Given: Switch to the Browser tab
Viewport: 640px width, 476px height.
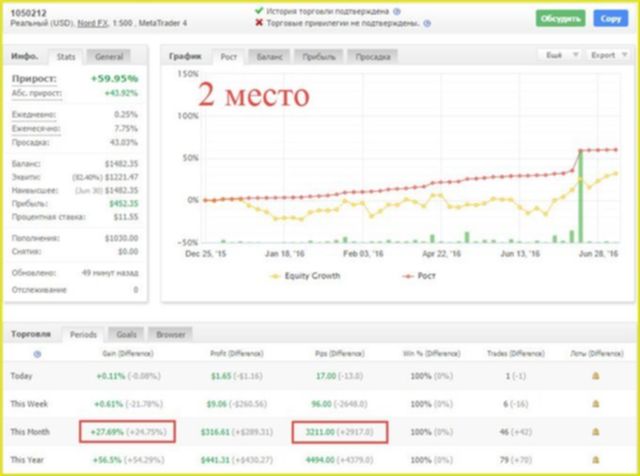Looking at the screenshot, I should point(171,334).
